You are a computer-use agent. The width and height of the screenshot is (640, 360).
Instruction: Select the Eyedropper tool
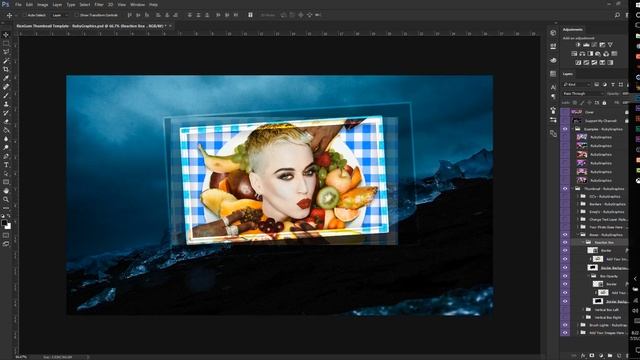tap(6, 78)
